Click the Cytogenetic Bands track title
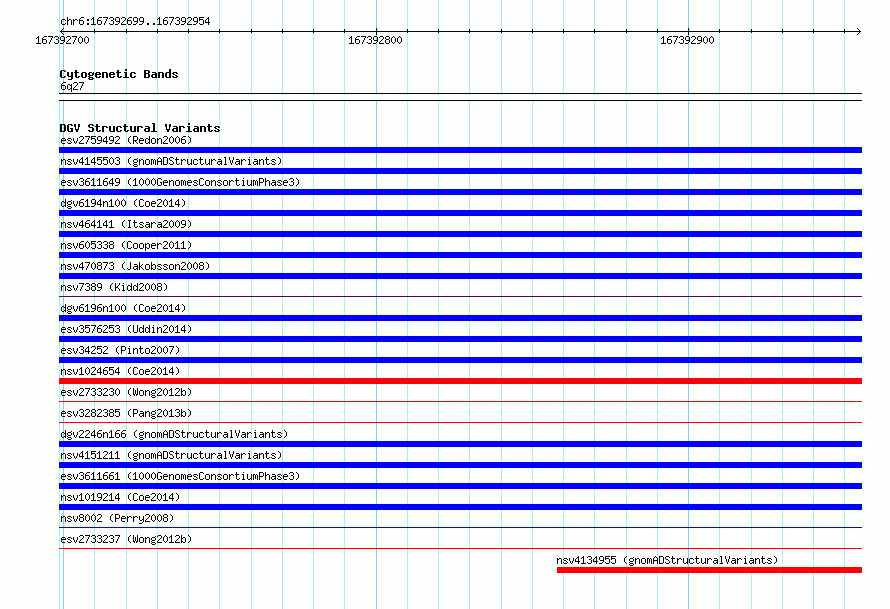The image size is (890, 609). [x=119, y=74]
